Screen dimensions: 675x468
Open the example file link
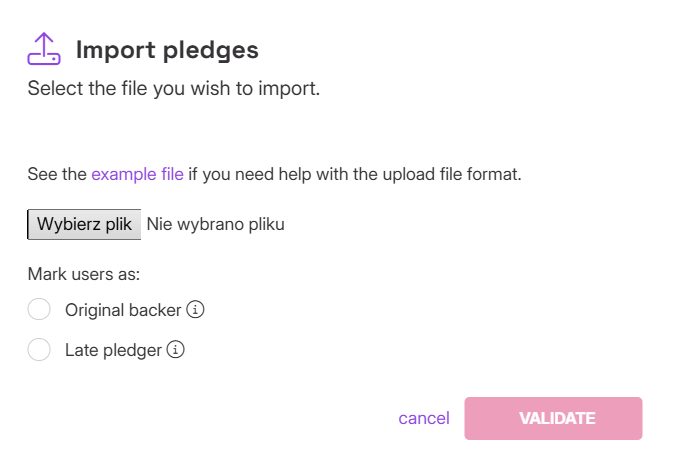click(137, 174)
